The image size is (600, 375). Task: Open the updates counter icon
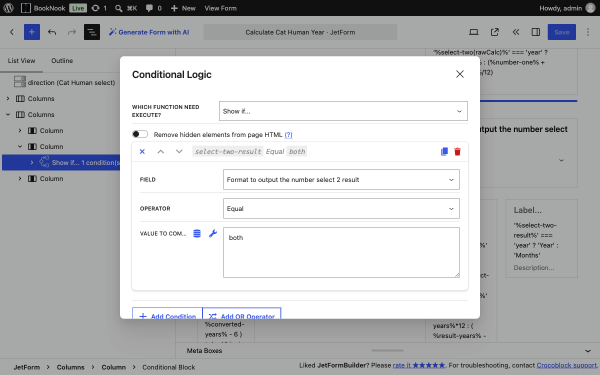(x=99, y=8)
